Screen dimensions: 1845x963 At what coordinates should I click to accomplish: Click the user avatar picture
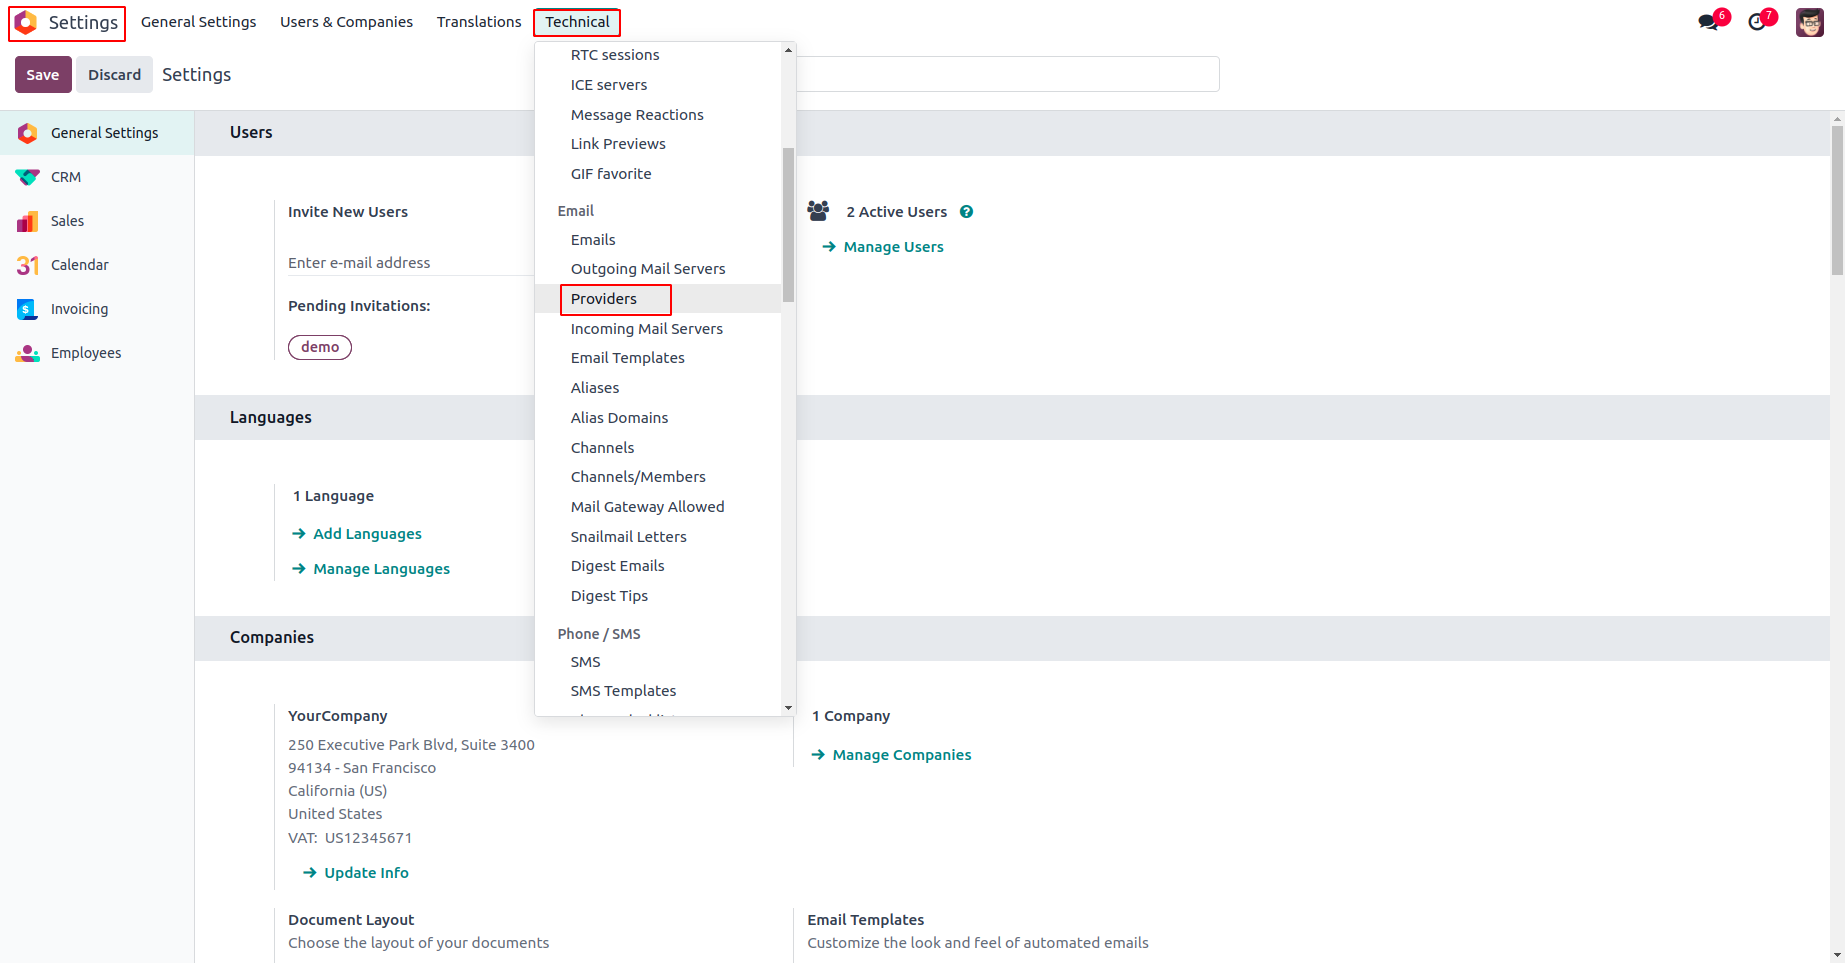1809,22
